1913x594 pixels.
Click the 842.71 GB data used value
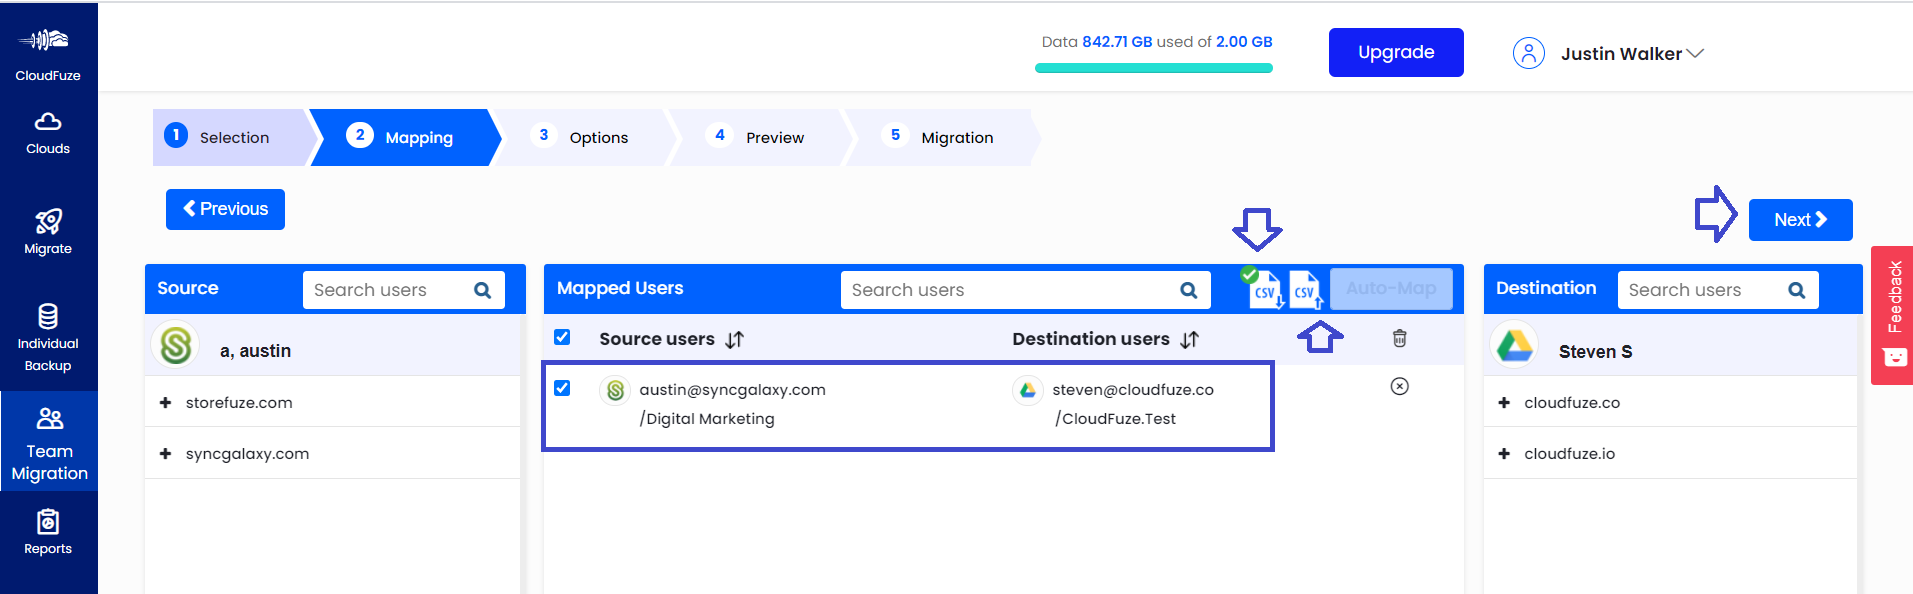point(1117,42)
